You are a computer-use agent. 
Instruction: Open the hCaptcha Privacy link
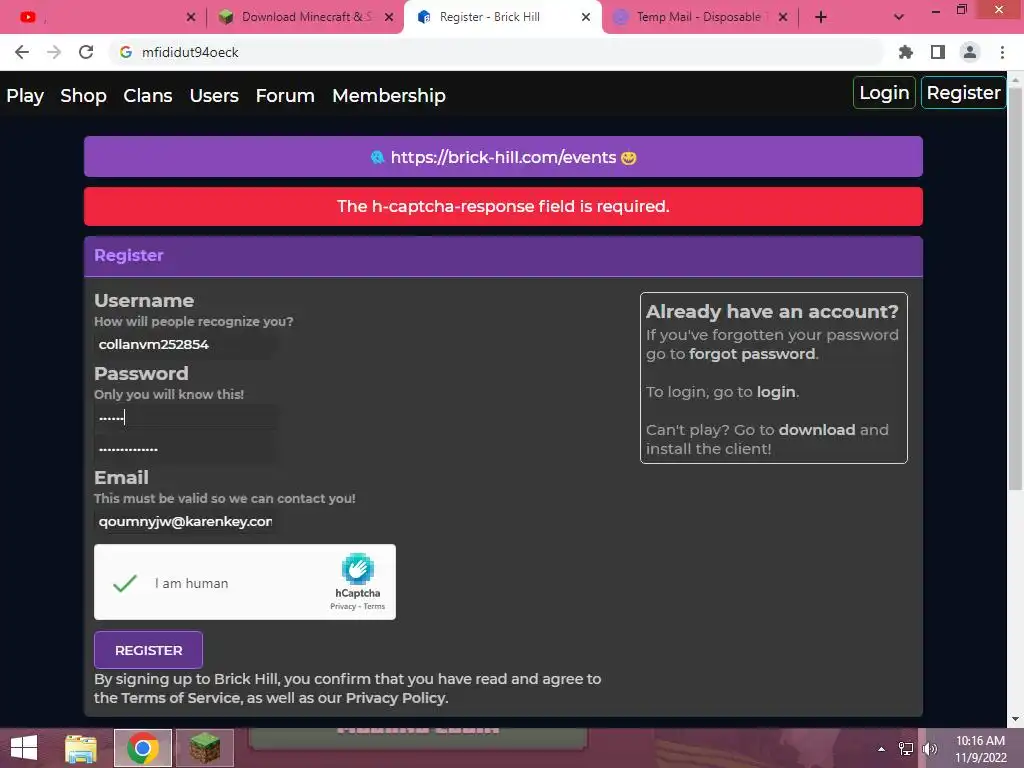pyautogui.click(x=343, y=607)
